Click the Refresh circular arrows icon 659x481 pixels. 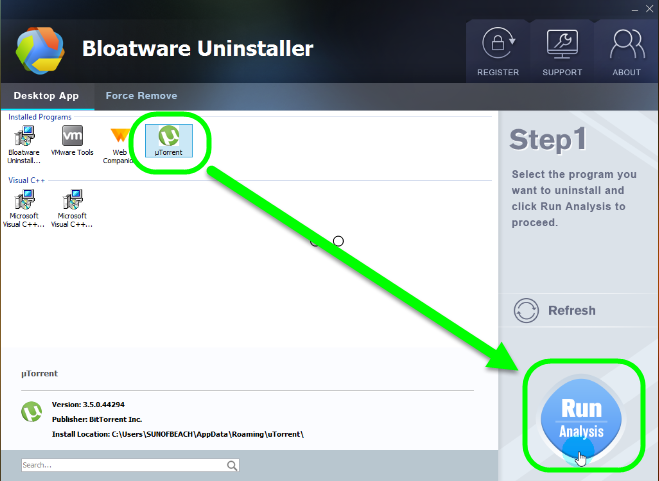coord(526,311)
